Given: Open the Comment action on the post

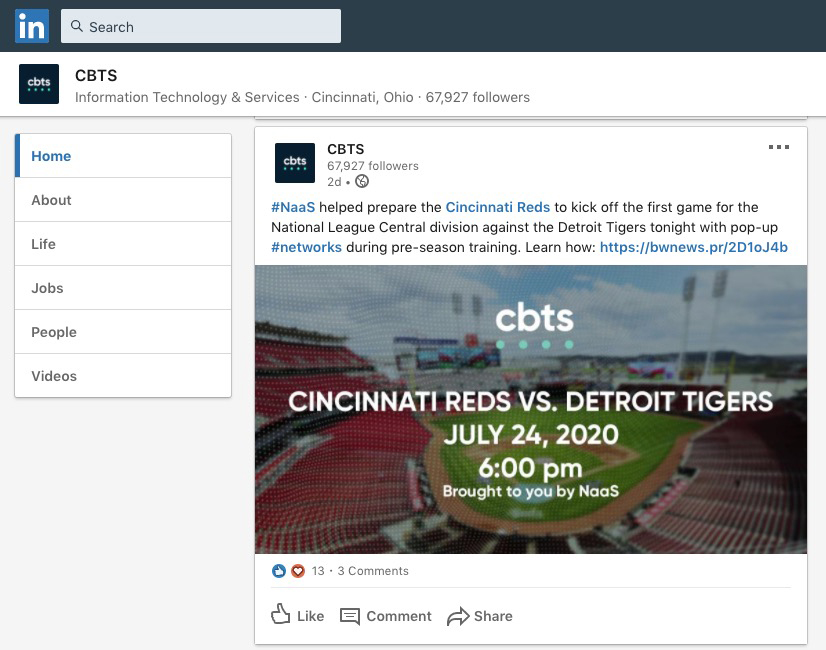Looking at the screenshot, I should click(x=386, y=616).
